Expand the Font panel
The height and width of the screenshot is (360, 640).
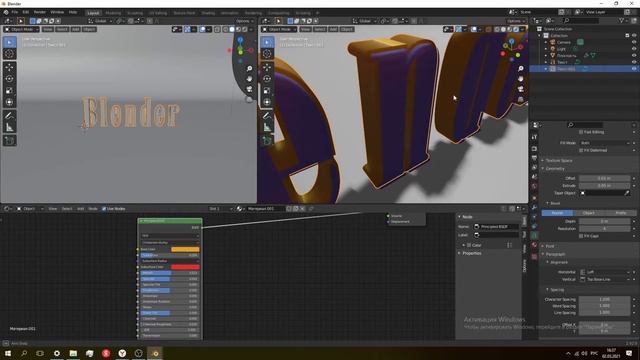549,246
